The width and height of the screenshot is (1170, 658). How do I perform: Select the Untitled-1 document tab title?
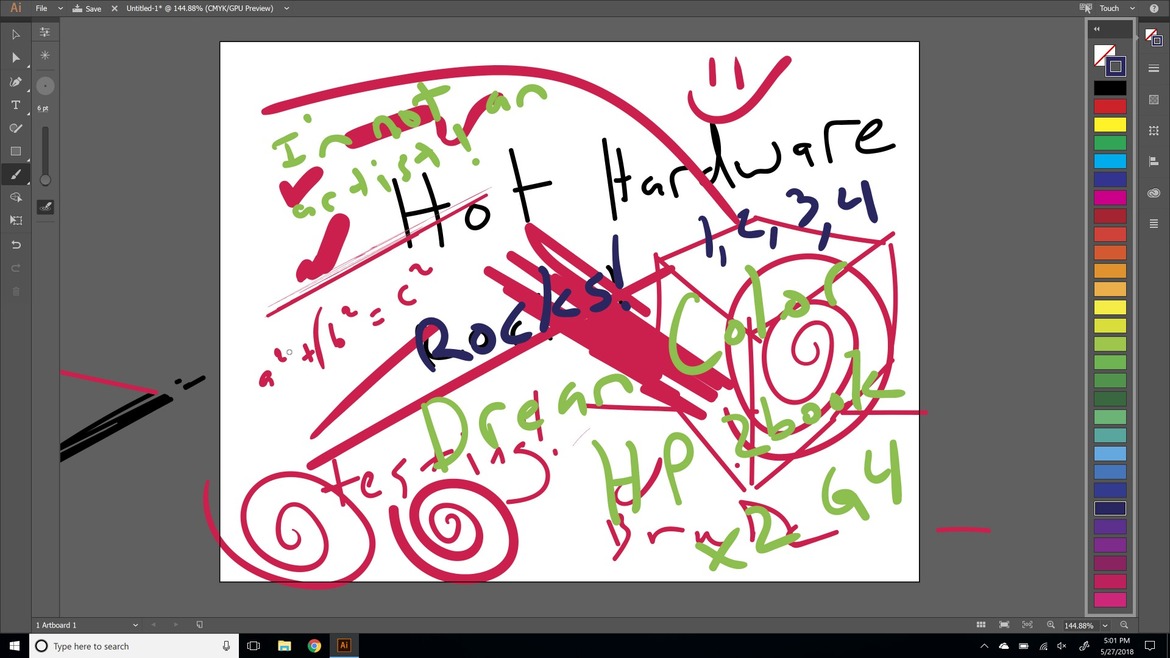pos(199,8)
